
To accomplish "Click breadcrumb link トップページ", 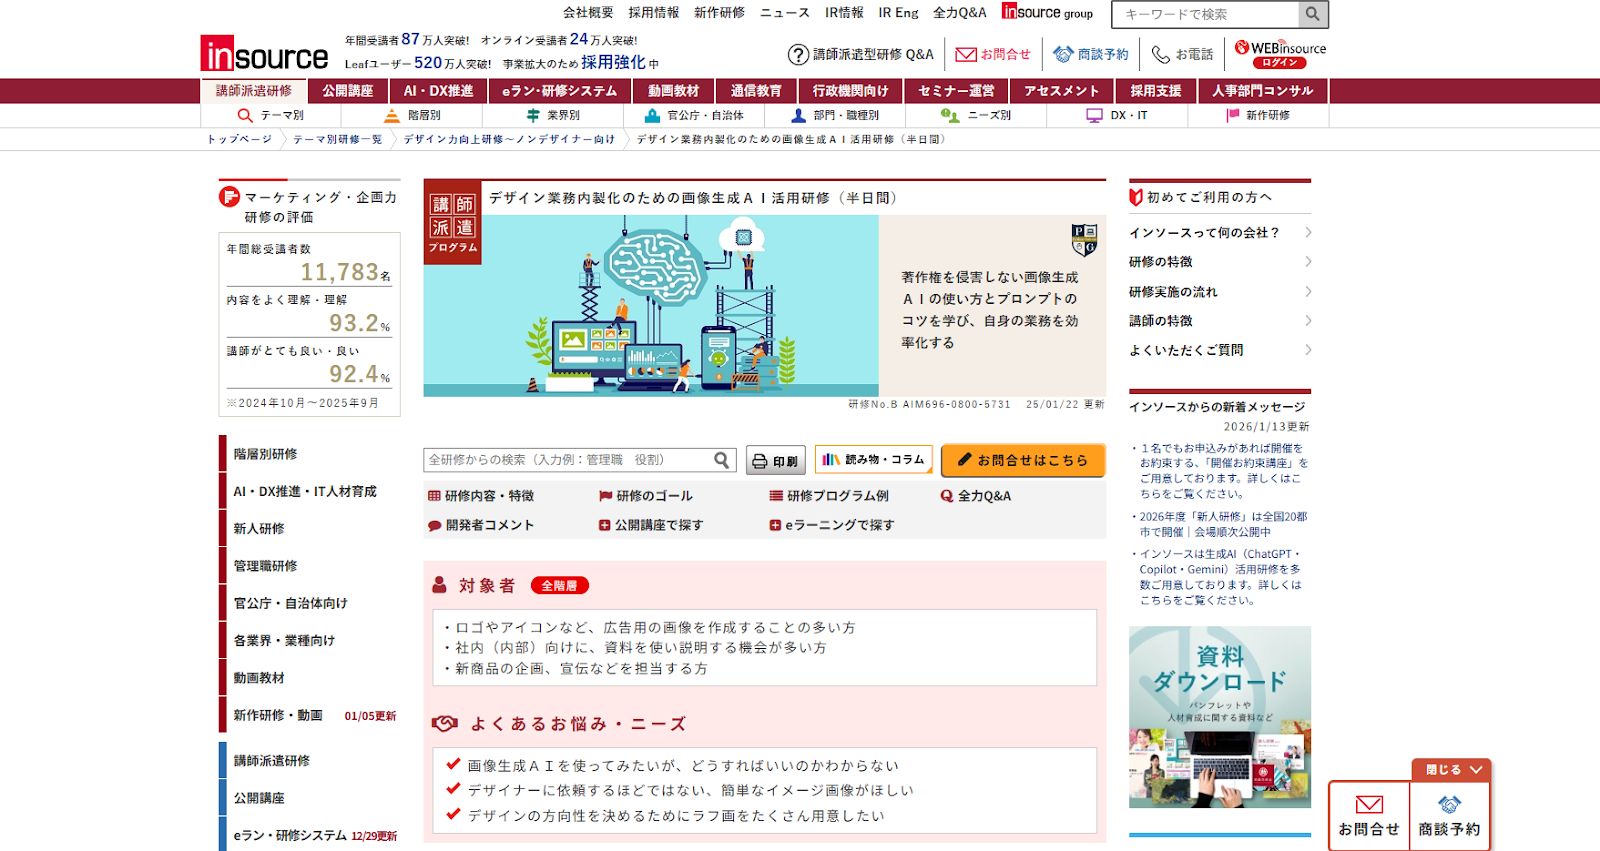I will pos(239,140).
